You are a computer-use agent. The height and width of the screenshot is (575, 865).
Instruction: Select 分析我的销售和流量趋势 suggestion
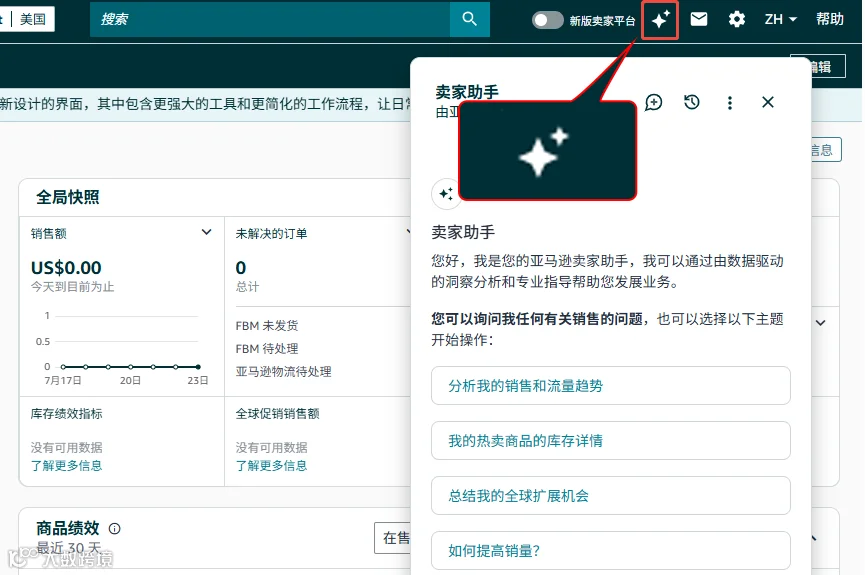[x=610, y=386]
